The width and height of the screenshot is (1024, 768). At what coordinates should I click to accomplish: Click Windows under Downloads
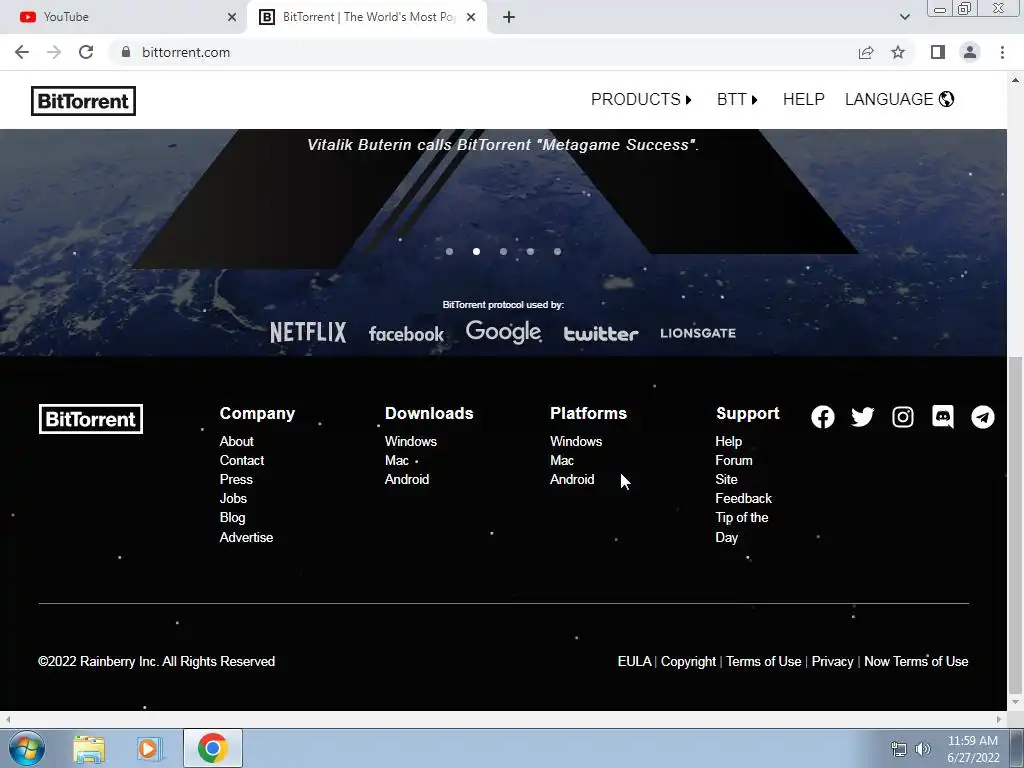click(411, 441)
